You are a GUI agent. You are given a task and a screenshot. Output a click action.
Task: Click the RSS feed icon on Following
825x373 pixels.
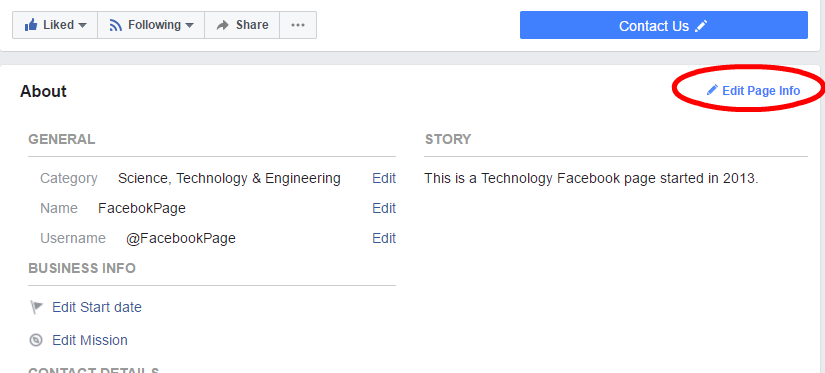115,25
